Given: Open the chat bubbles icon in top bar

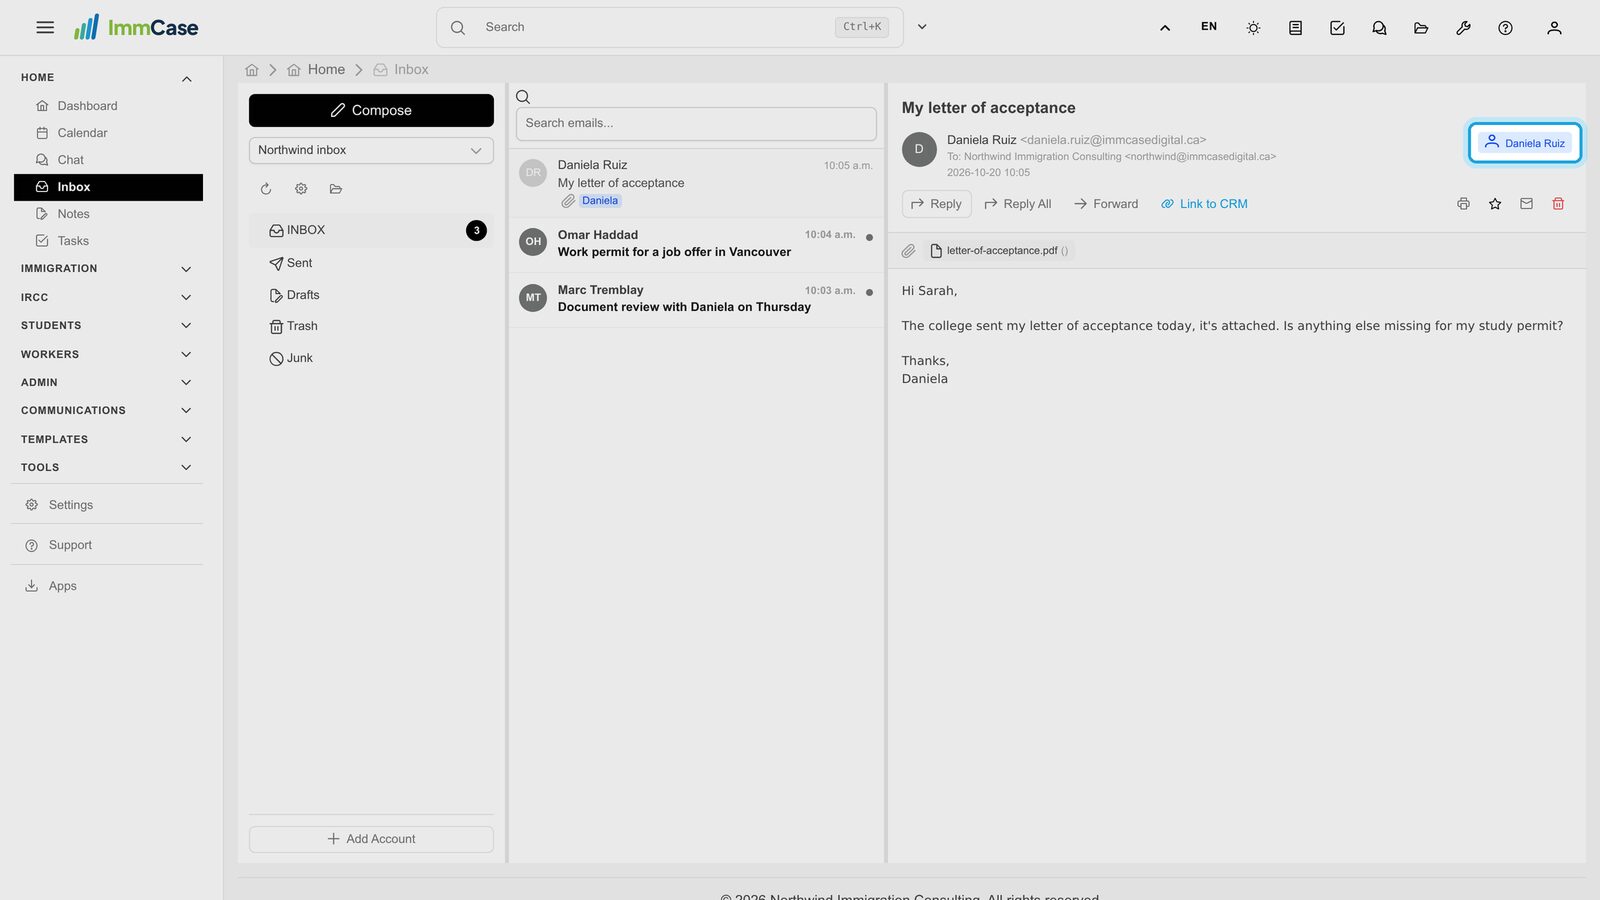Looking at the screenshot, I should [x=1379, y=28].
